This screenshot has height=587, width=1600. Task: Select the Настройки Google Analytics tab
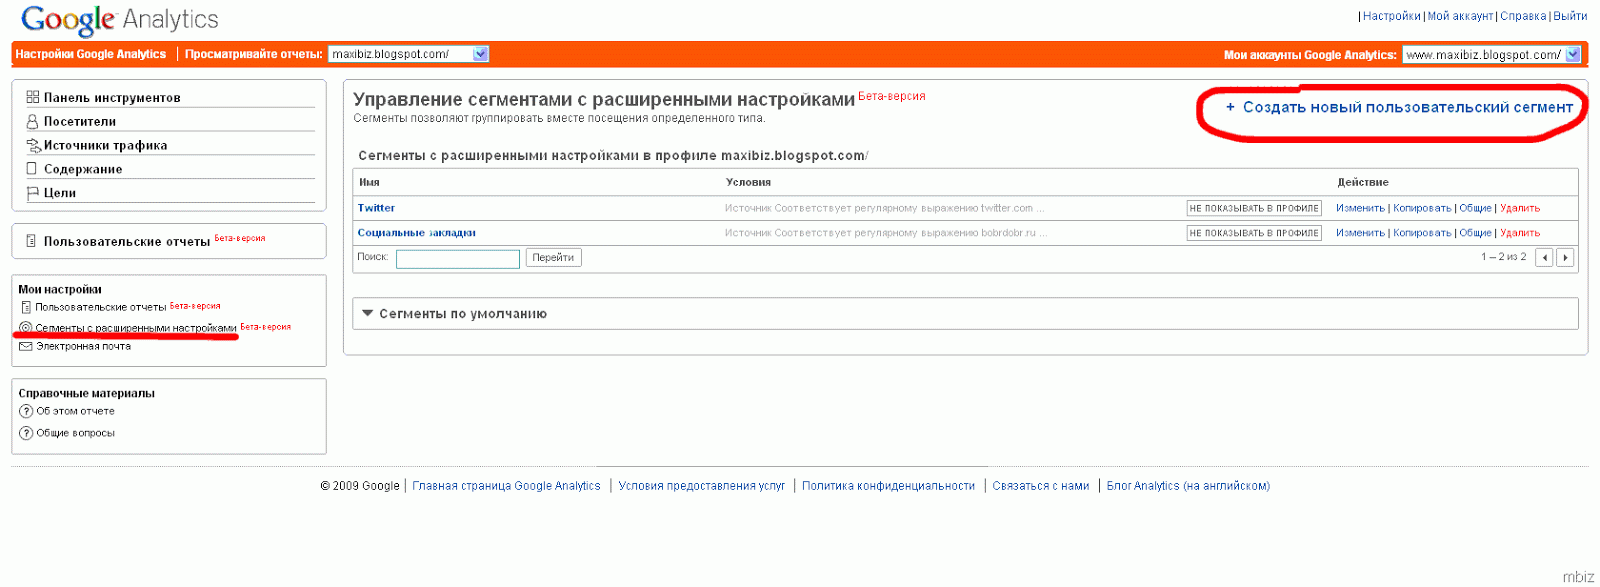click(x=91, y=54)
